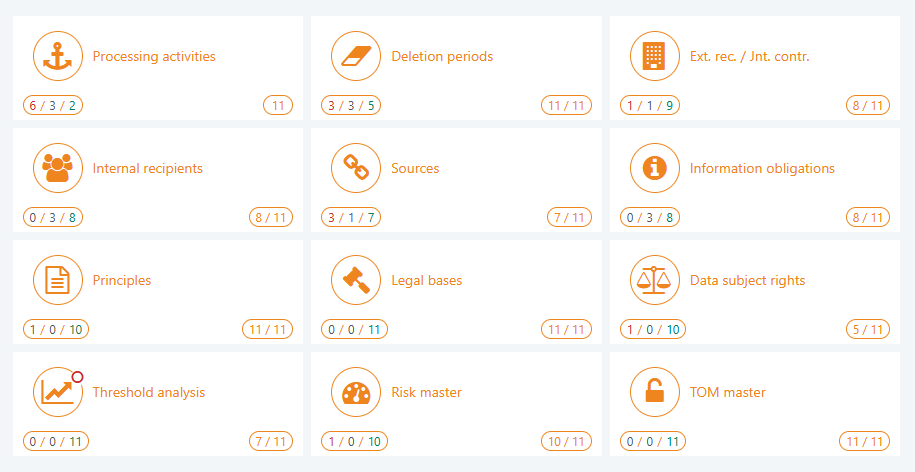Click the Sources 3 / 1 / 7 status badge

coord(351,217)
